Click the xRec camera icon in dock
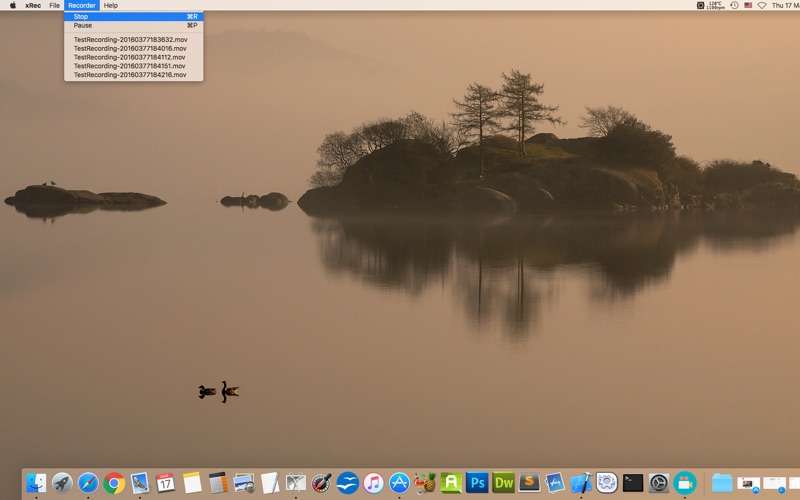 (685, 483)
